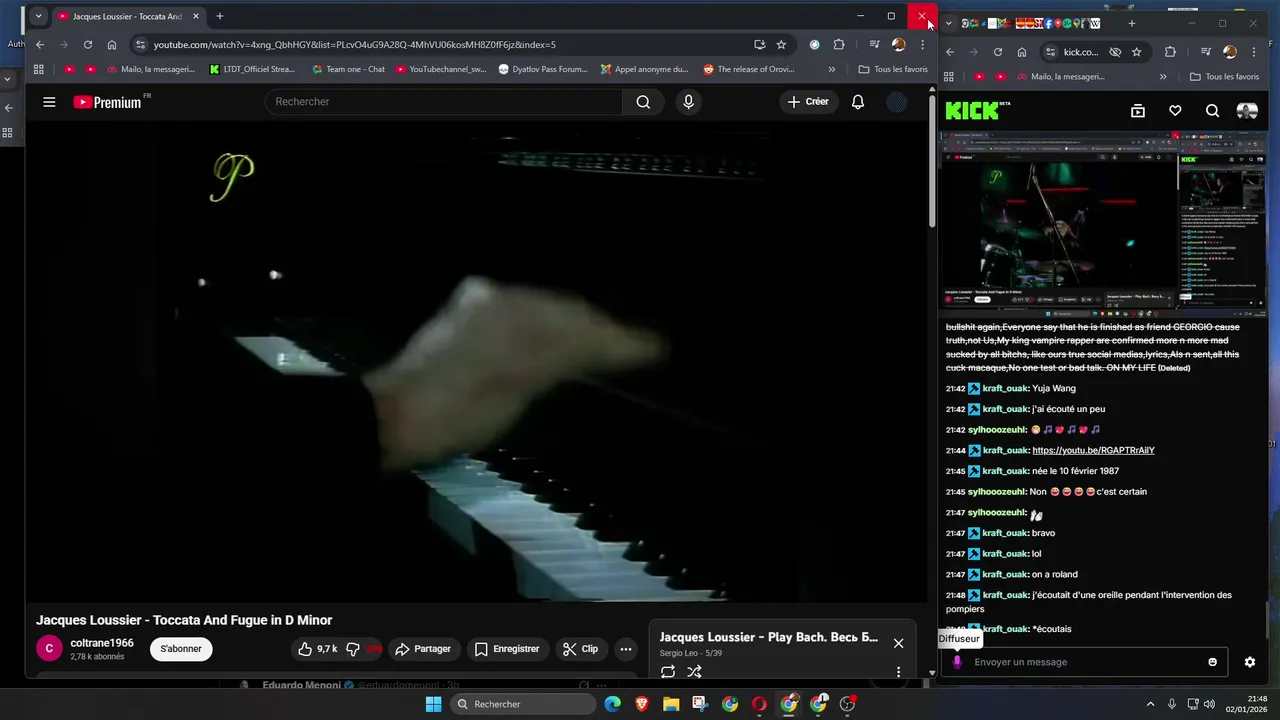Open the coltrane1966 channel link
This screenshot has width=1280, height=720.
pyautogui.click(x=102, y=643)
